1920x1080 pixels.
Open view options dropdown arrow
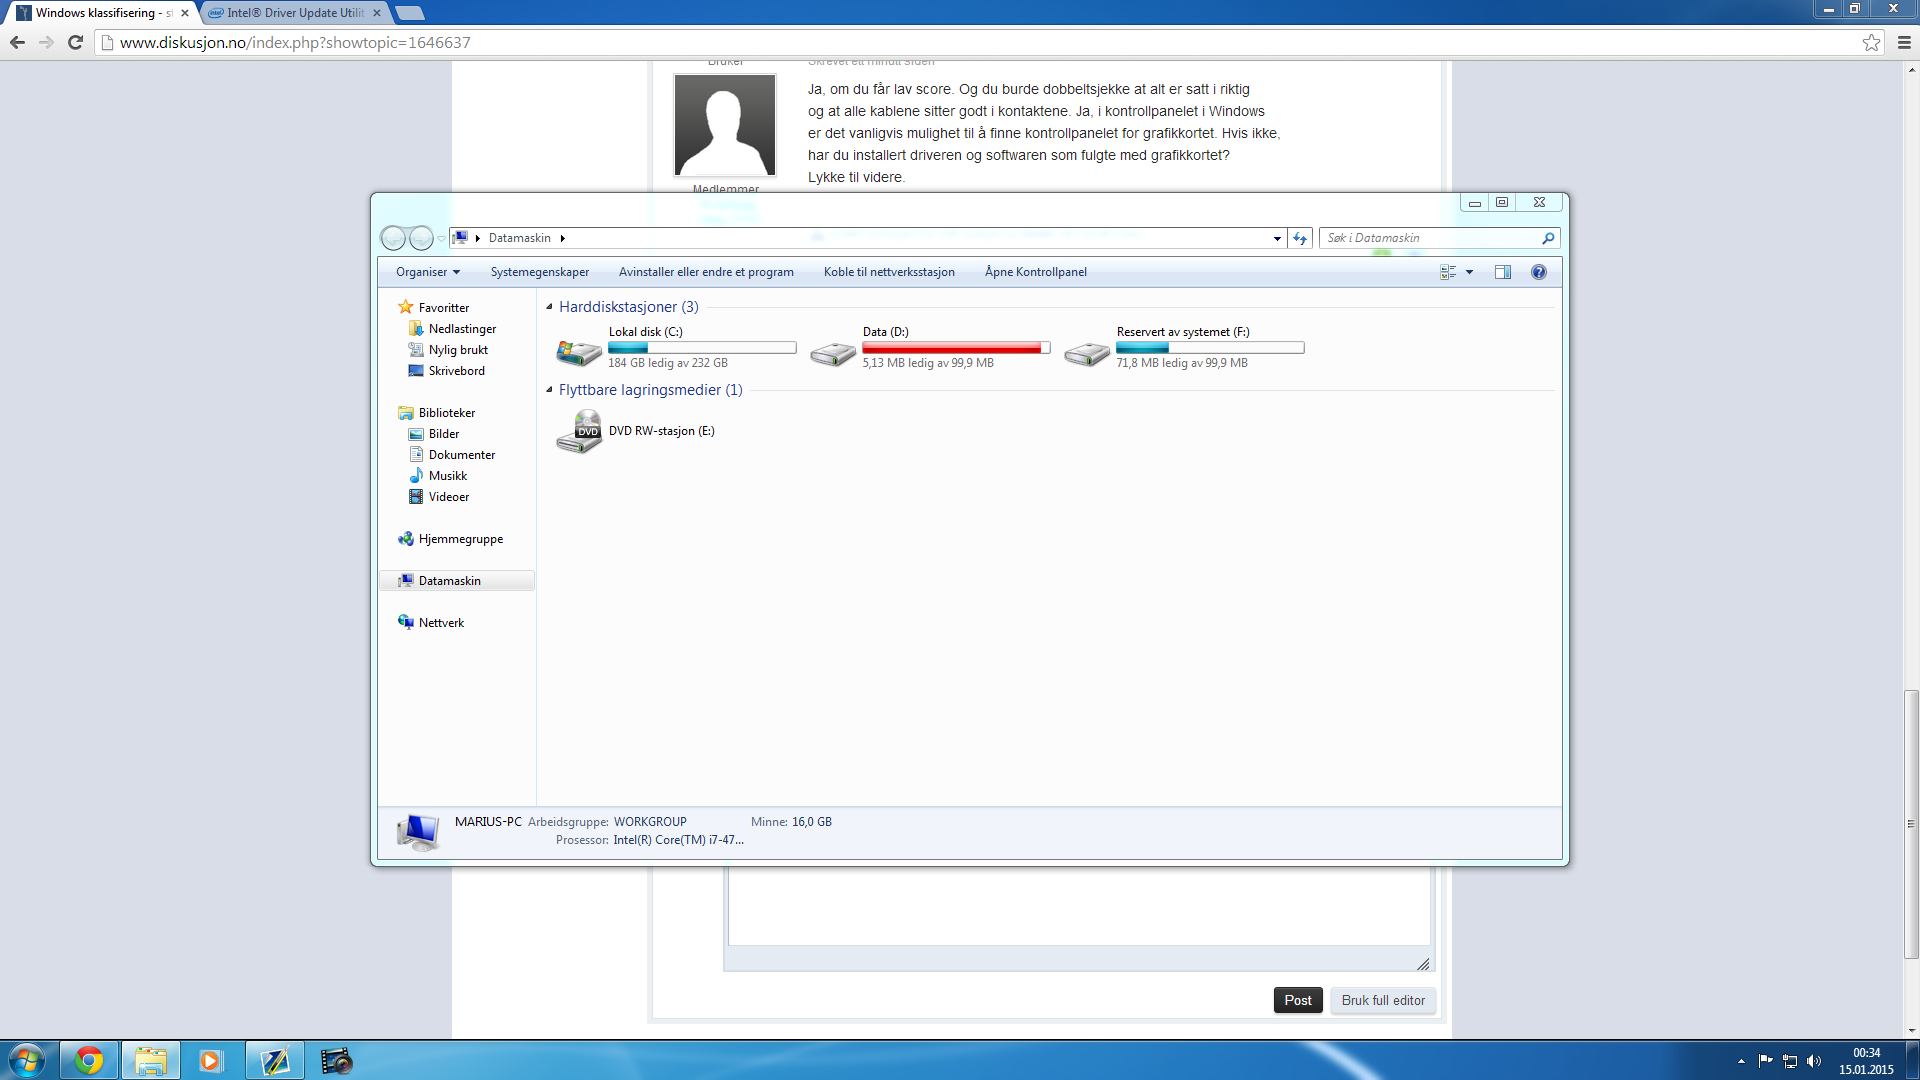tap(1469, 272)
